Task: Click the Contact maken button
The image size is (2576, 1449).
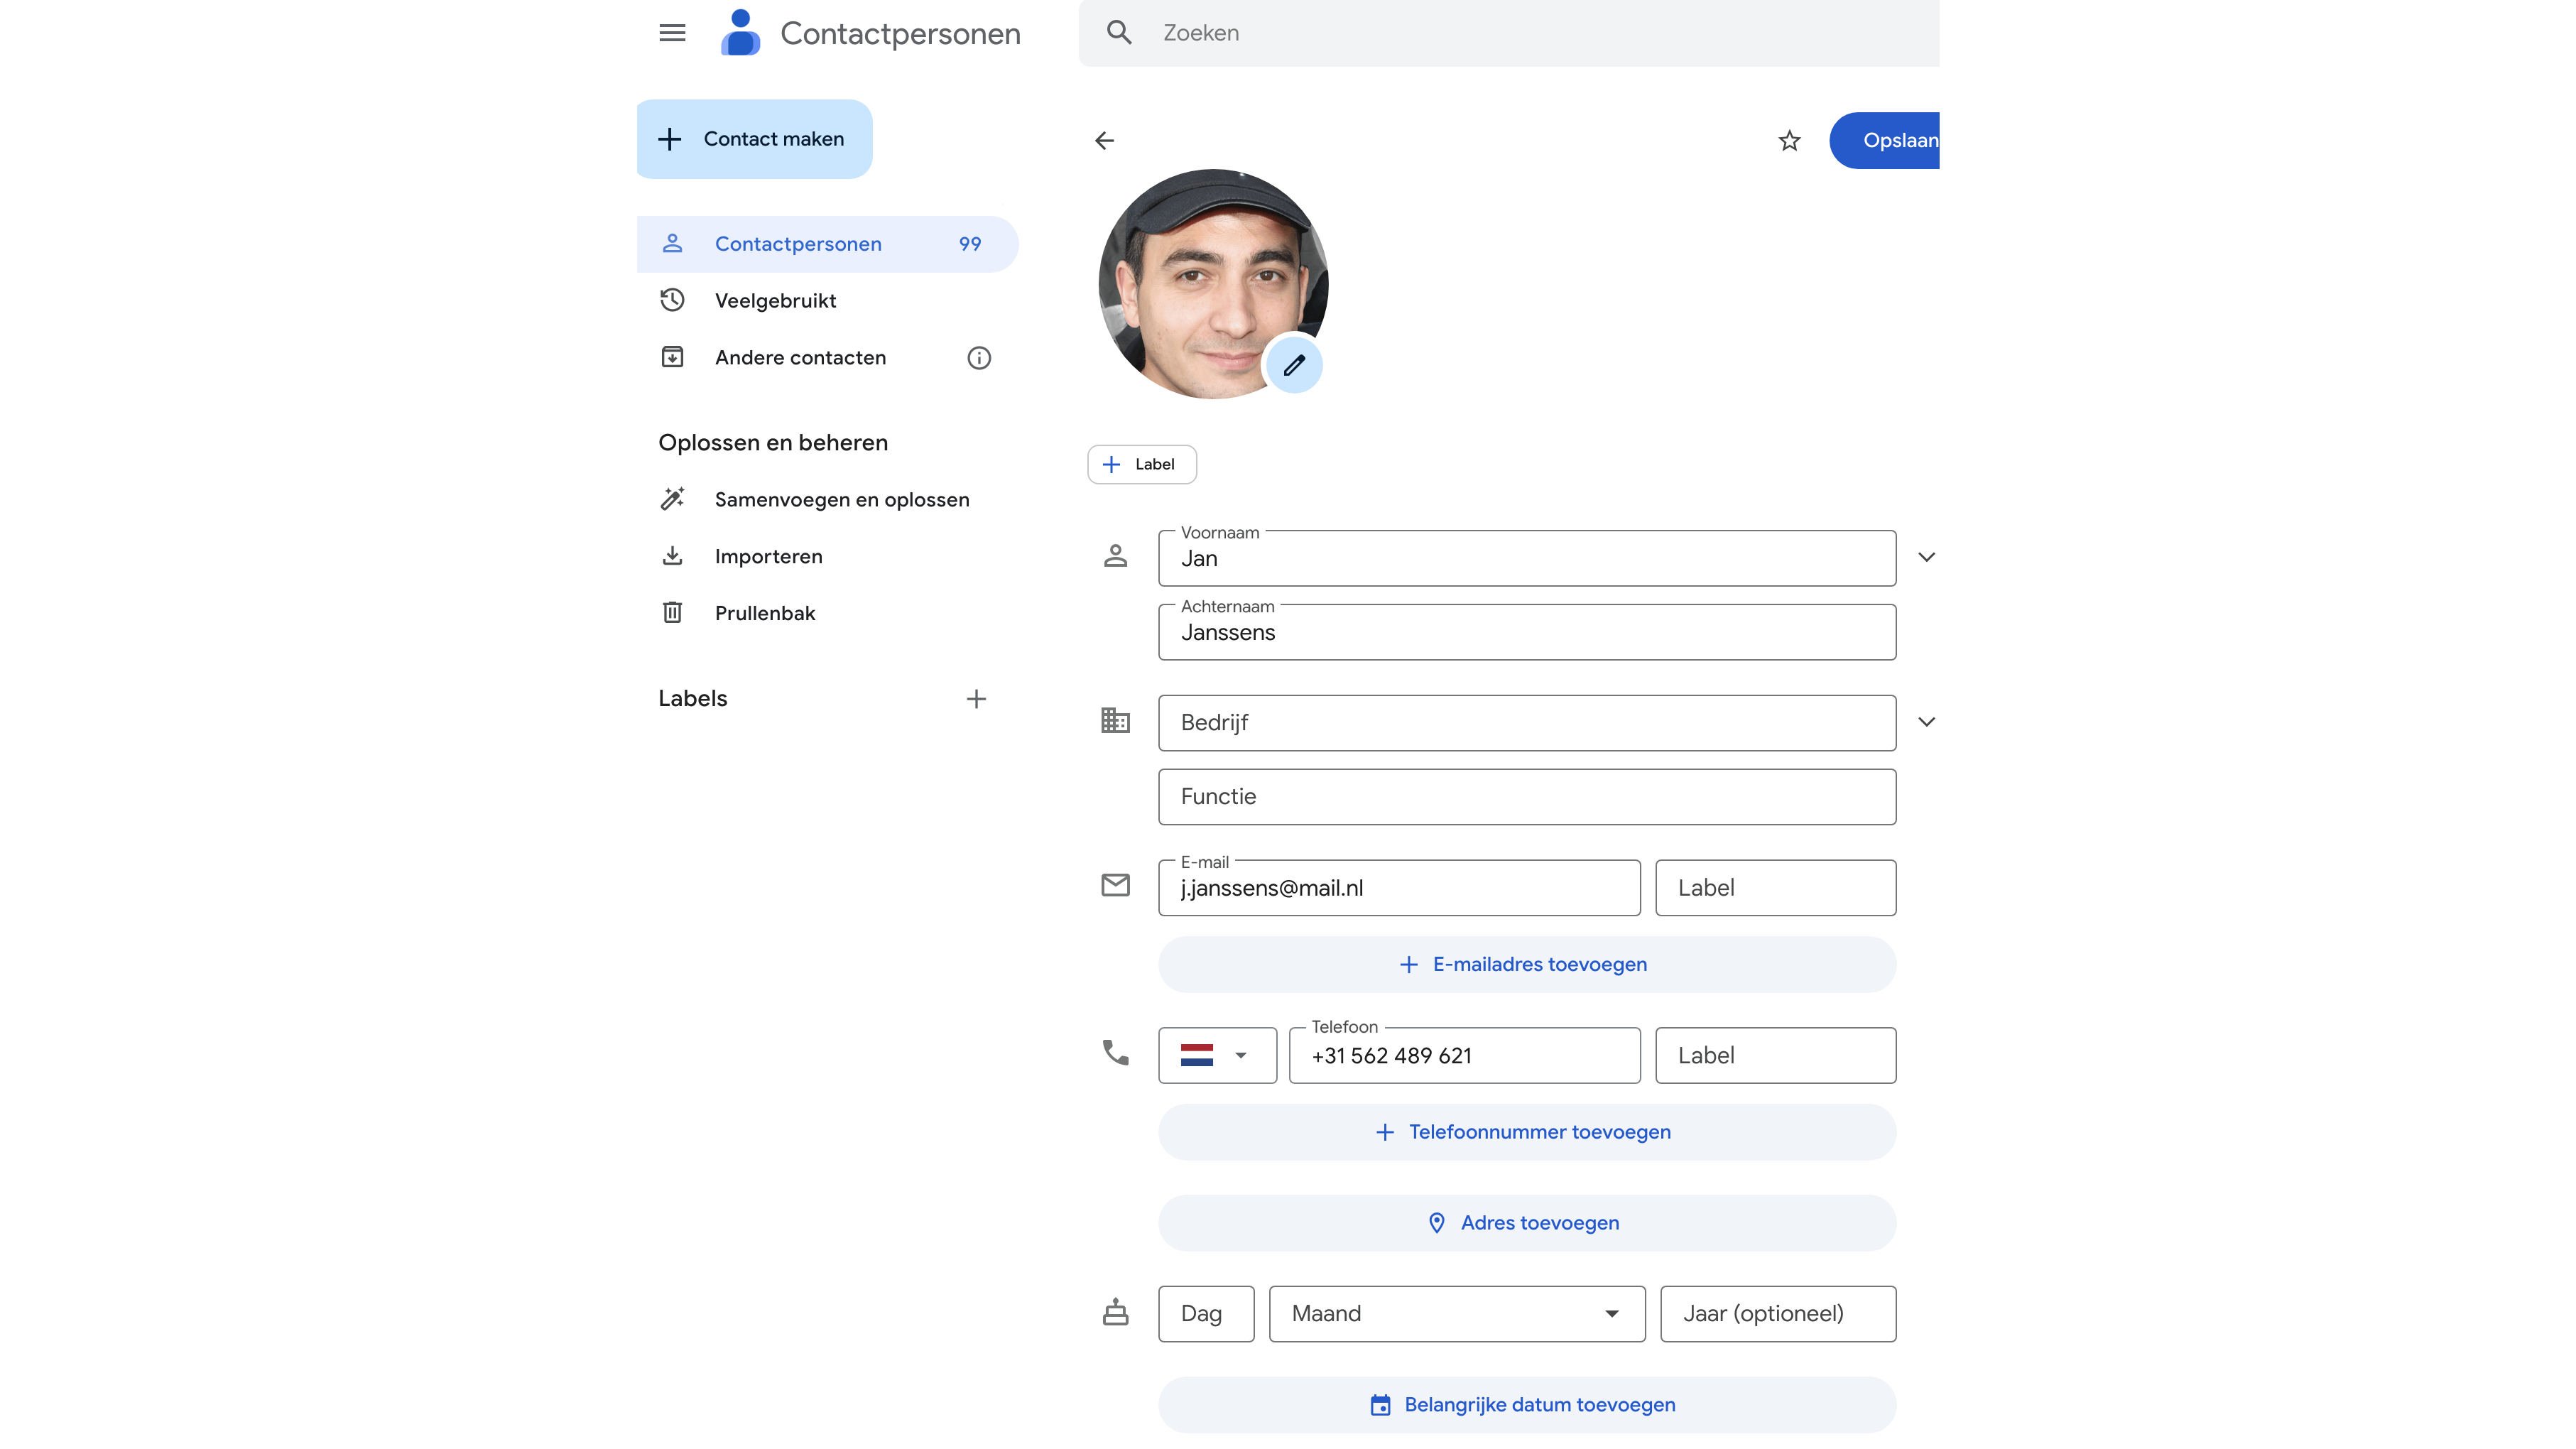Action: click(x=754, y=139)
